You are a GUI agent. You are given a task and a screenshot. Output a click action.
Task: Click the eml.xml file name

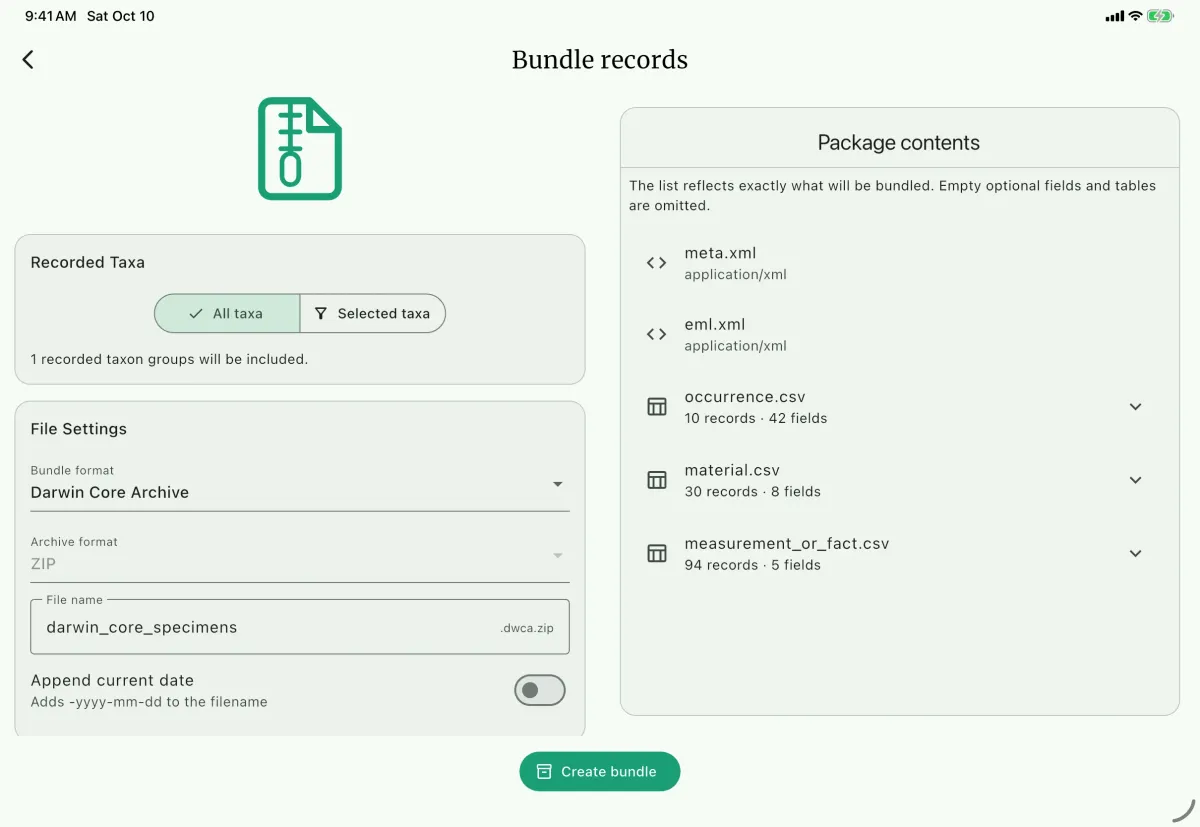(x=715, y=324)
